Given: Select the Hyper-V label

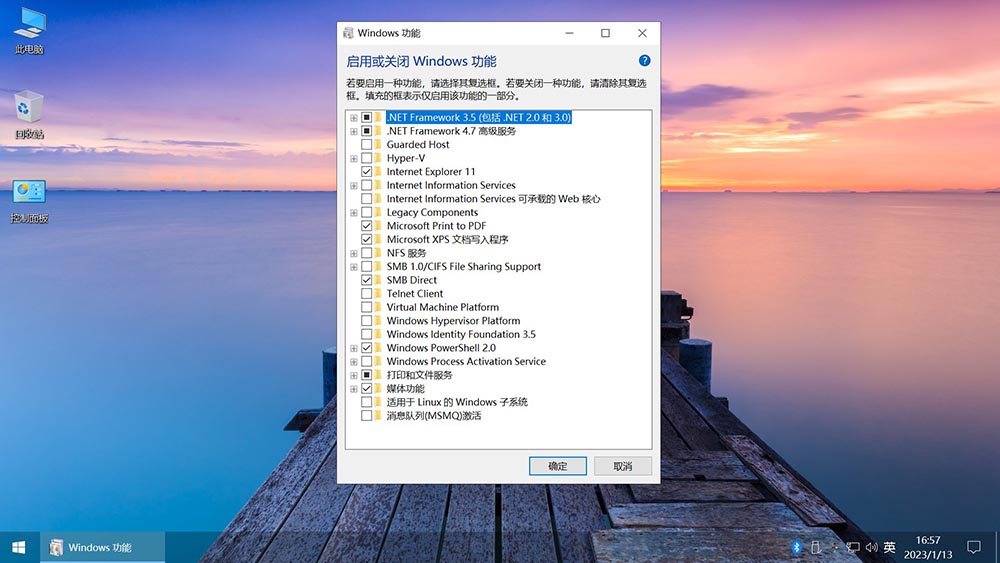Looking at the screenshot, I should pos(406,158).
